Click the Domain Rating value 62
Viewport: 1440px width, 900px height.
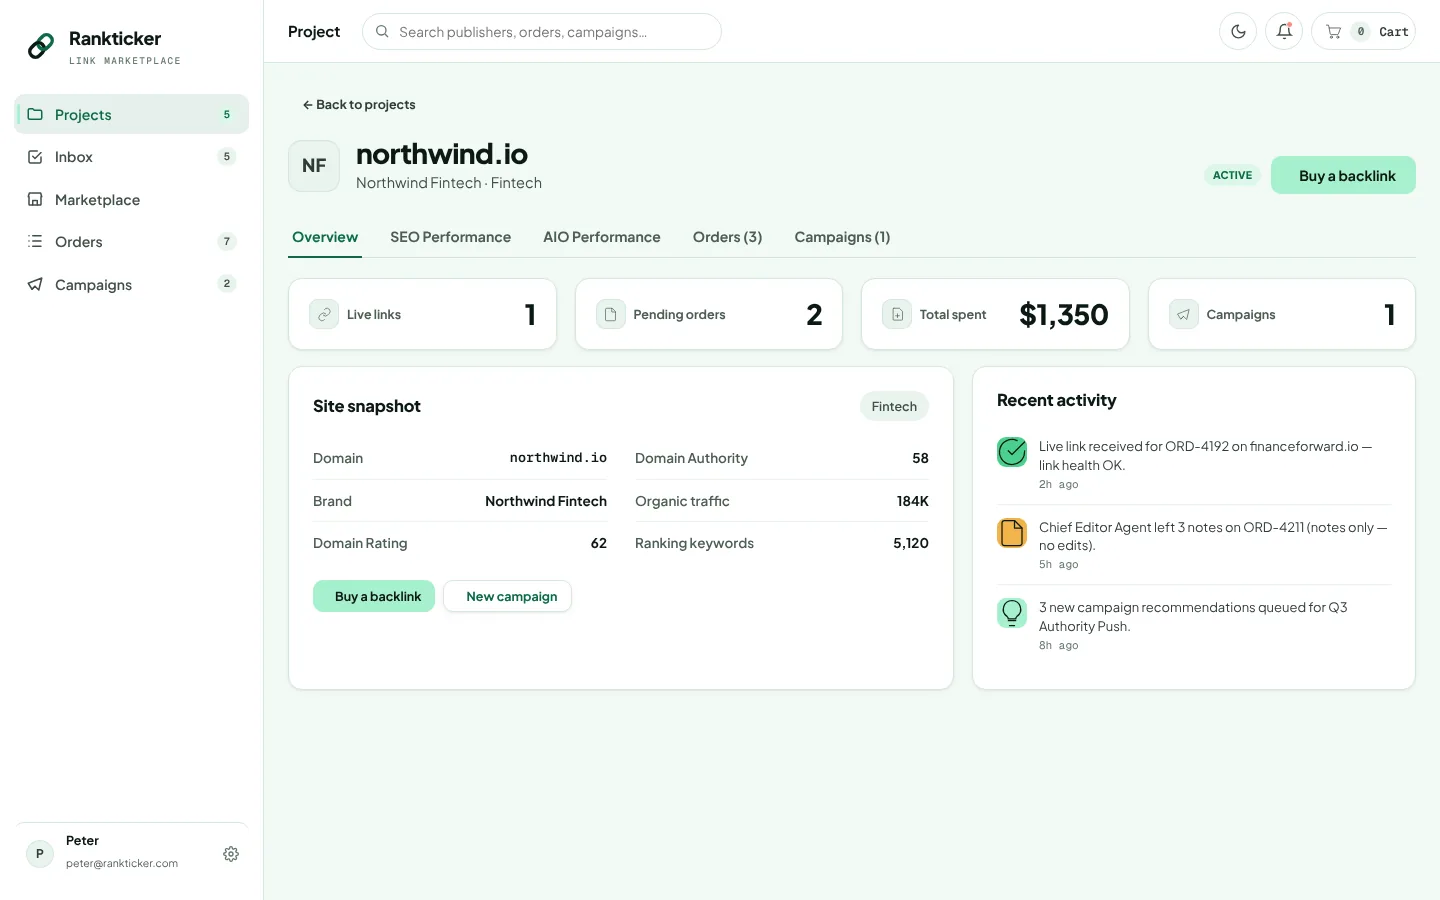coord(599,543)
